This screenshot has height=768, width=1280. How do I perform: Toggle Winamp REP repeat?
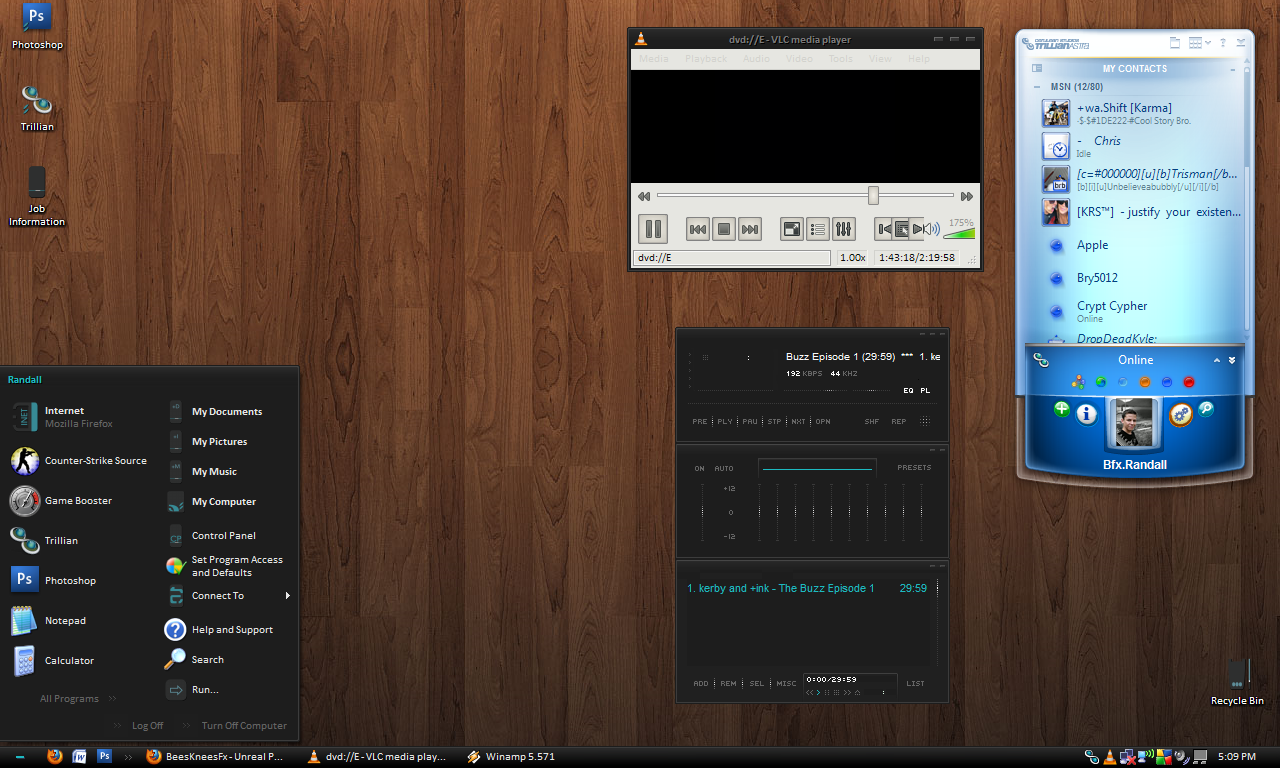pyautogui.click(x=899, y=421)
